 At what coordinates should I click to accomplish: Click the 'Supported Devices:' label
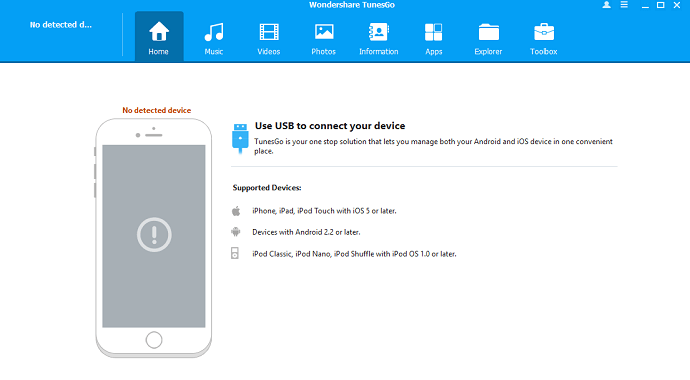[267, 188]
